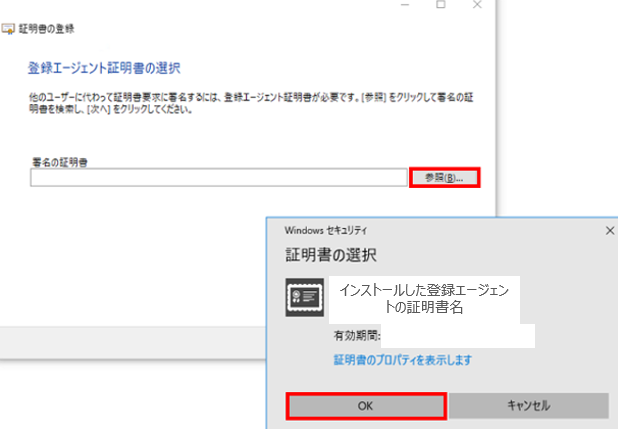
Task: Select the certificate icon in dialog
Action: [x=305, y=297]
